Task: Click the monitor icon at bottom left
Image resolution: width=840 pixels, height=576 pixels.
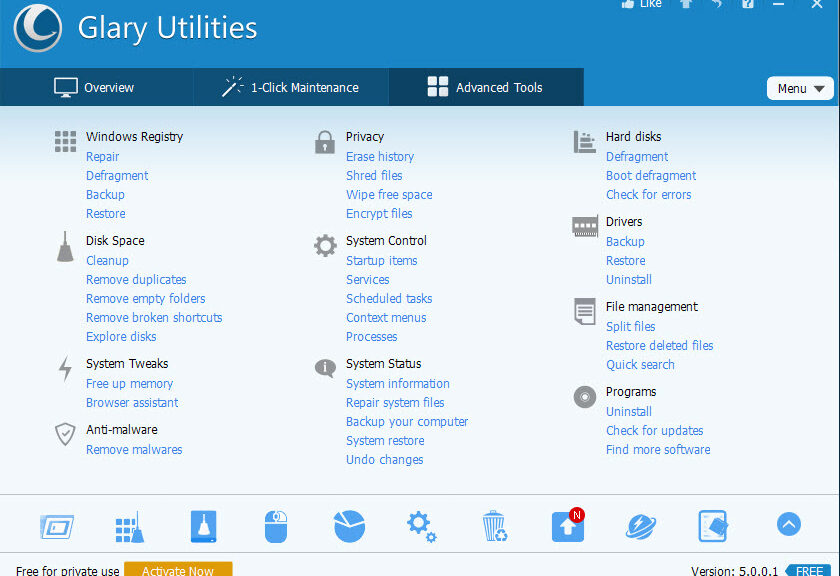Action: 57,525
